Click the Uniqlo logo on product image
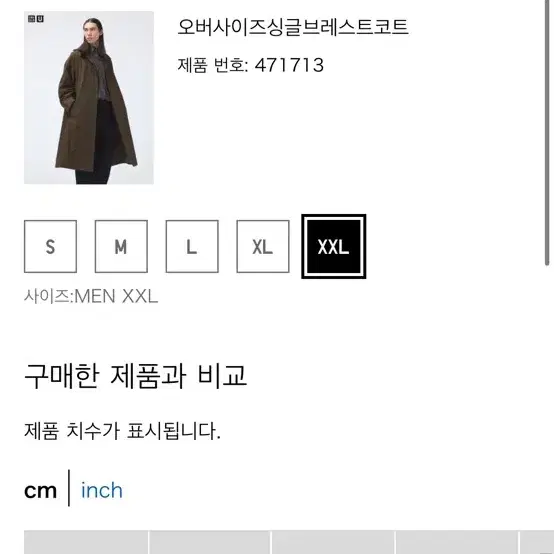 [36, 18]
